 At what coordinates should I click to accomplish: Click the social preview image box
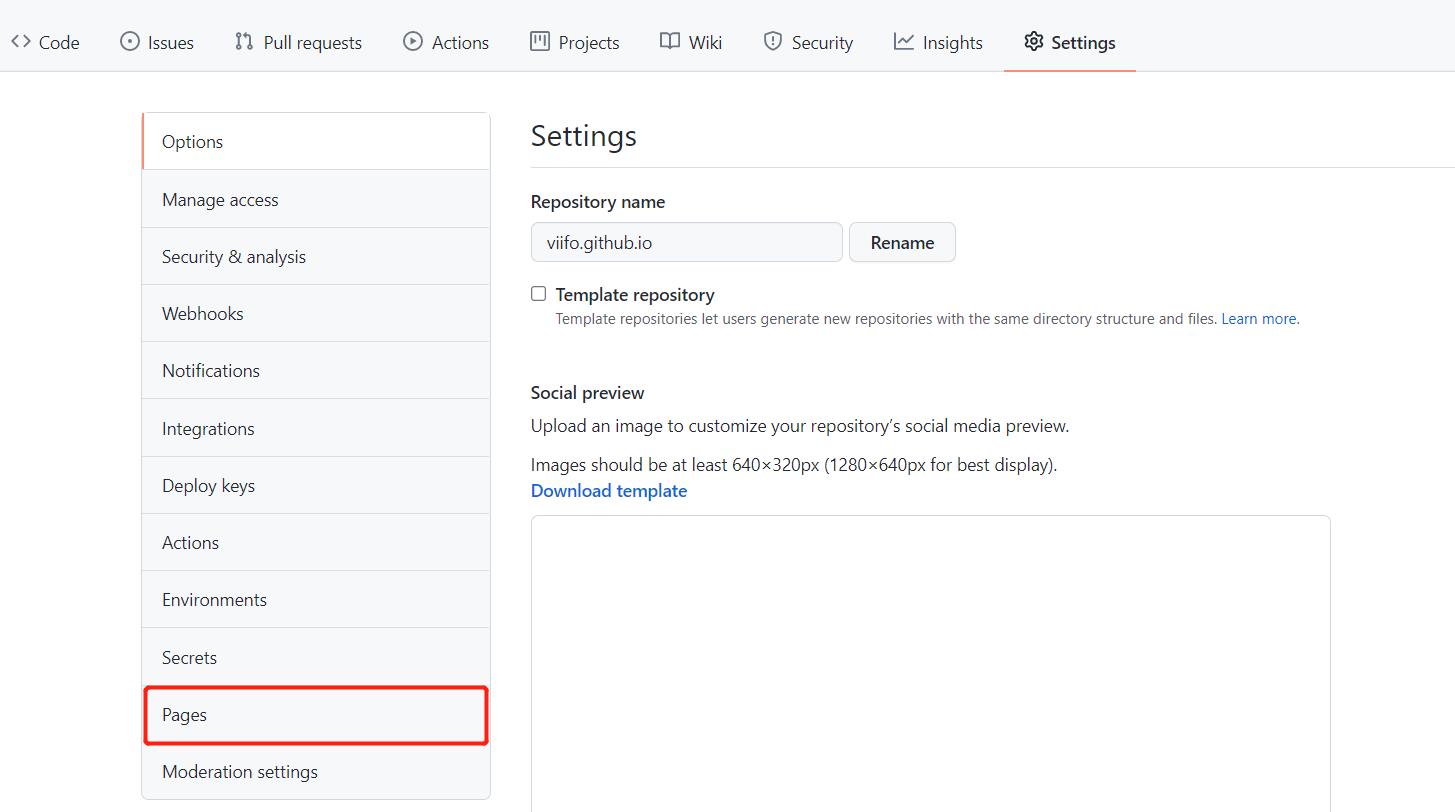[930, 664]
